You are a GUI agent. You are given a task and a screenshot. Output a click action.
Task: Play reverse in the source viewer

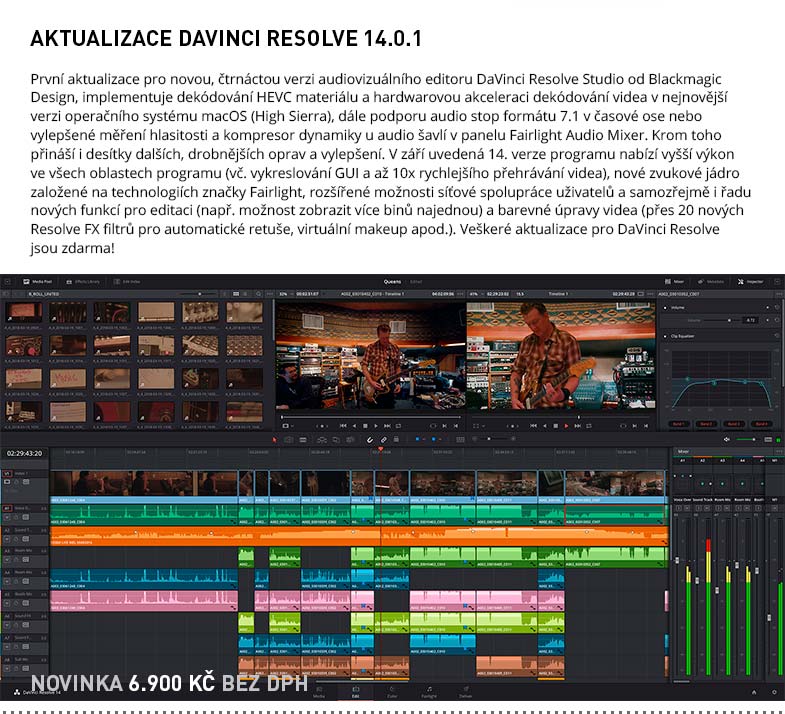coord(354,426)
